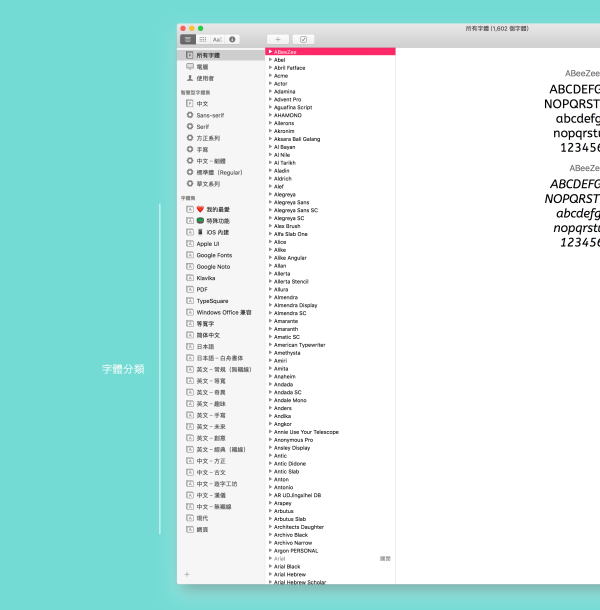Switch to custom 'Aa' preview view
Screen dimensions: 600x610
[x=217, y=39]
